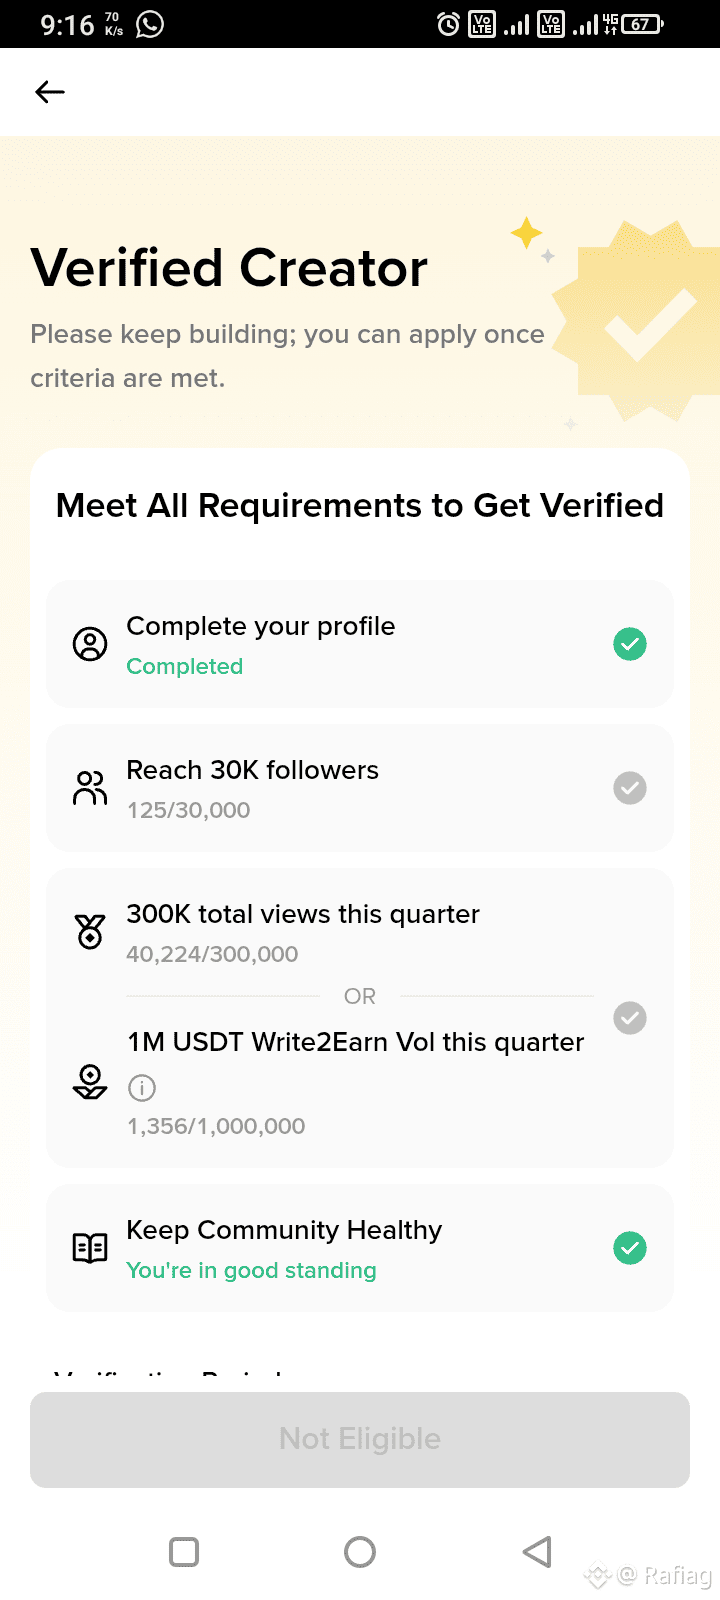
Task: Tap the back arrow at top
Action: point(50,92)
